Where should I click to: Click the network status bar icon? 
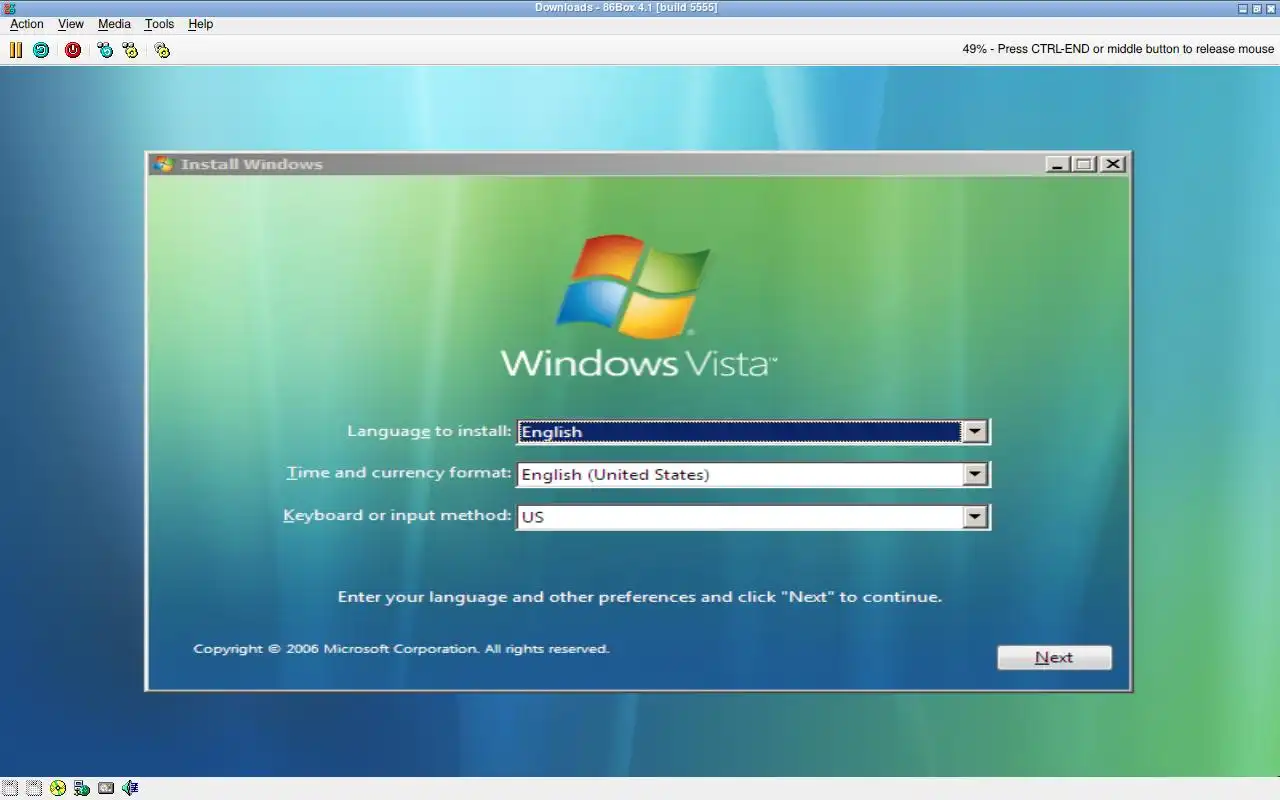[82, 788]
